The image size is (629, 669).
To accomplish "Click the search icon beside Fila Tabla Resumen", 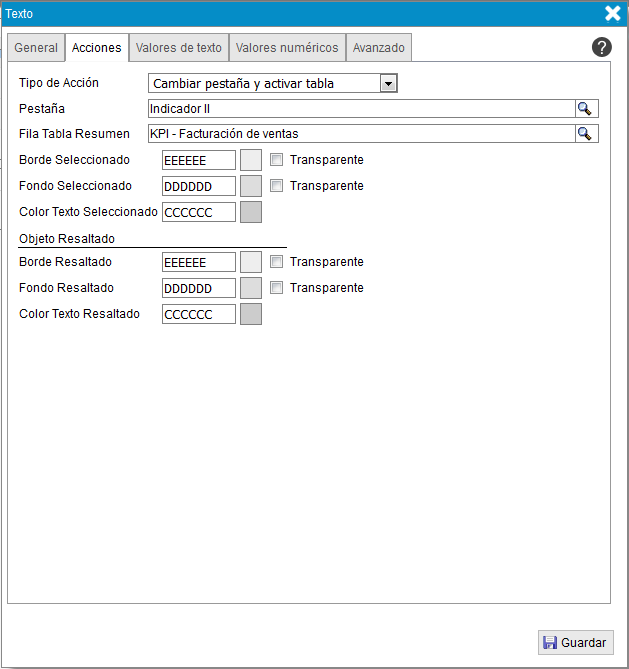I will click(585, 134).
